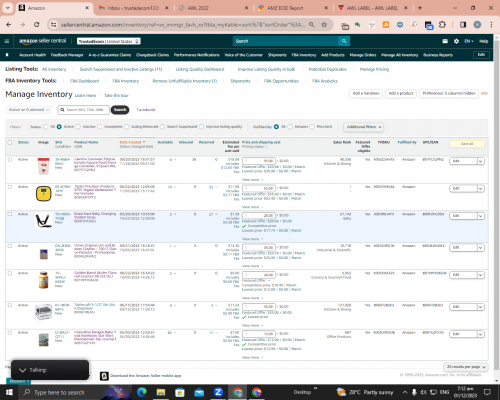Open Chrome three-dot menu
The width and height of the screenshot is (500, 400).
(x=491, y=25)
